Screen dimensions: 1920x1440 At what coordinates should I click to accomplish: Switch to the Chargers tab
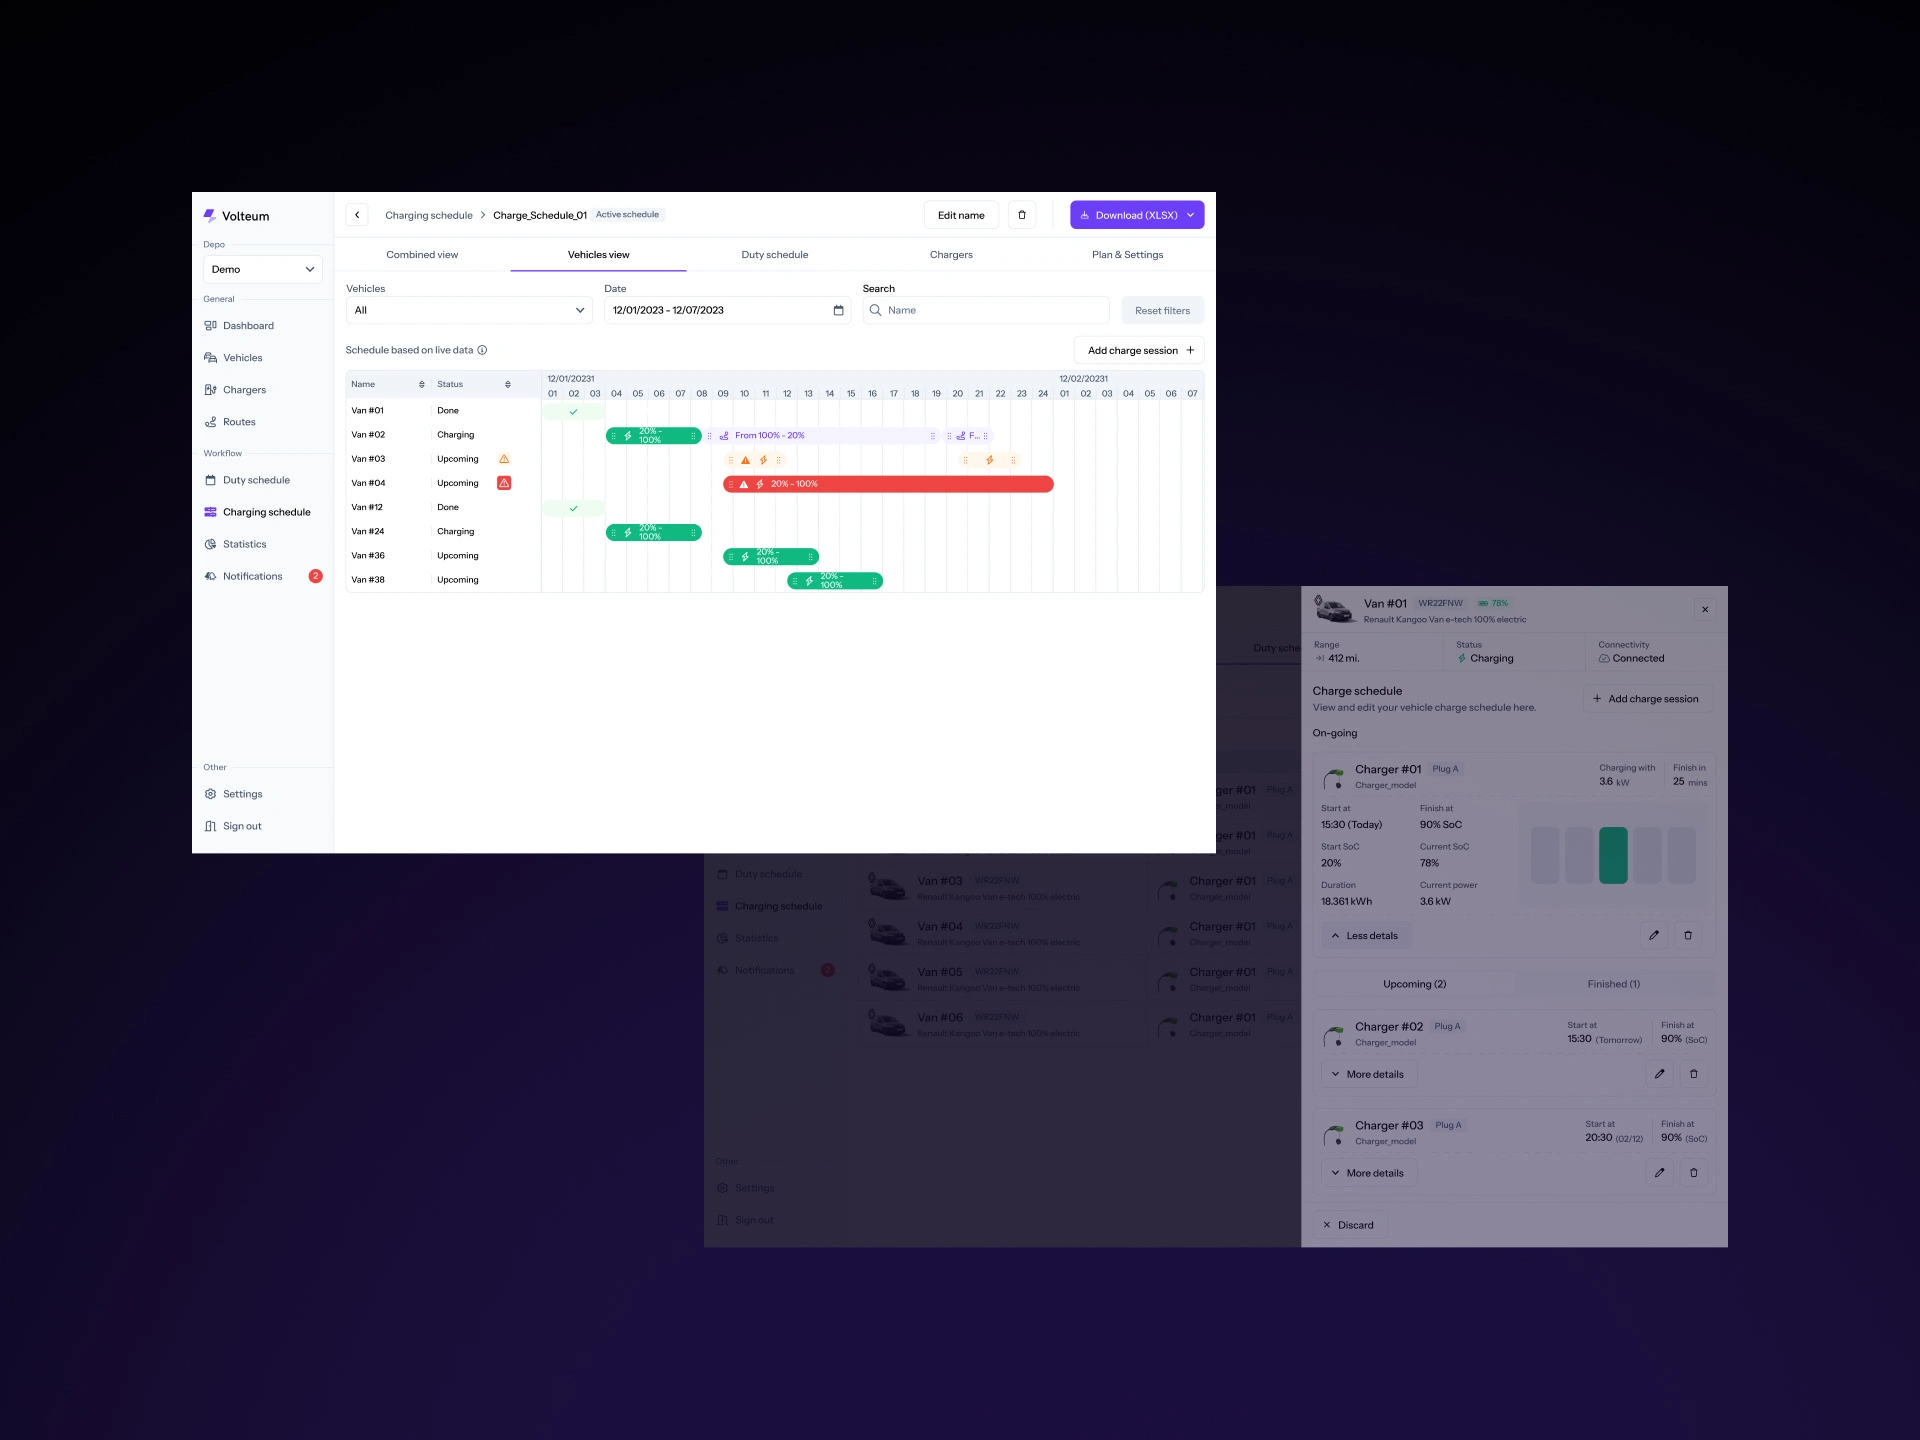click(950, 255)
